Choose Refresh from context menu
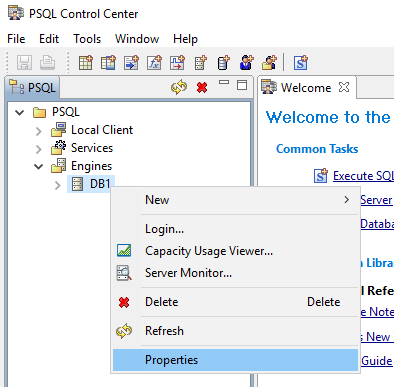Screen dimensions: 394x387 point(235,331)
